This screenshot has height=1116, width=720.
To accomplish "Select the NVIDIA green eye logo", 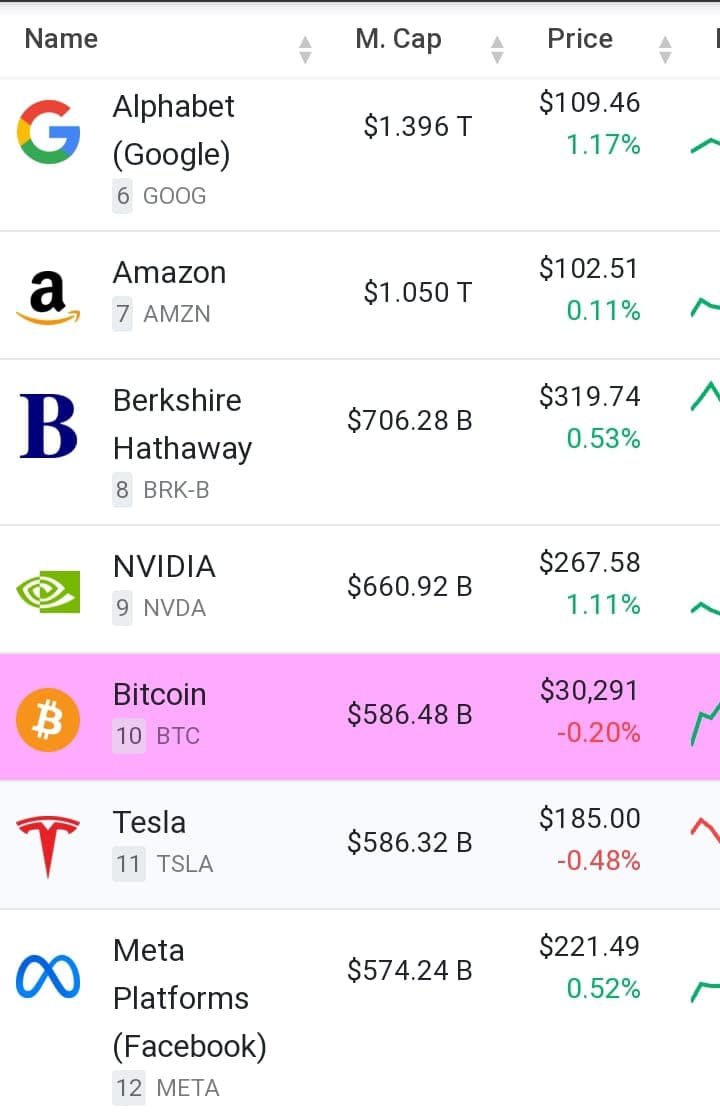I will coord(48,591).
